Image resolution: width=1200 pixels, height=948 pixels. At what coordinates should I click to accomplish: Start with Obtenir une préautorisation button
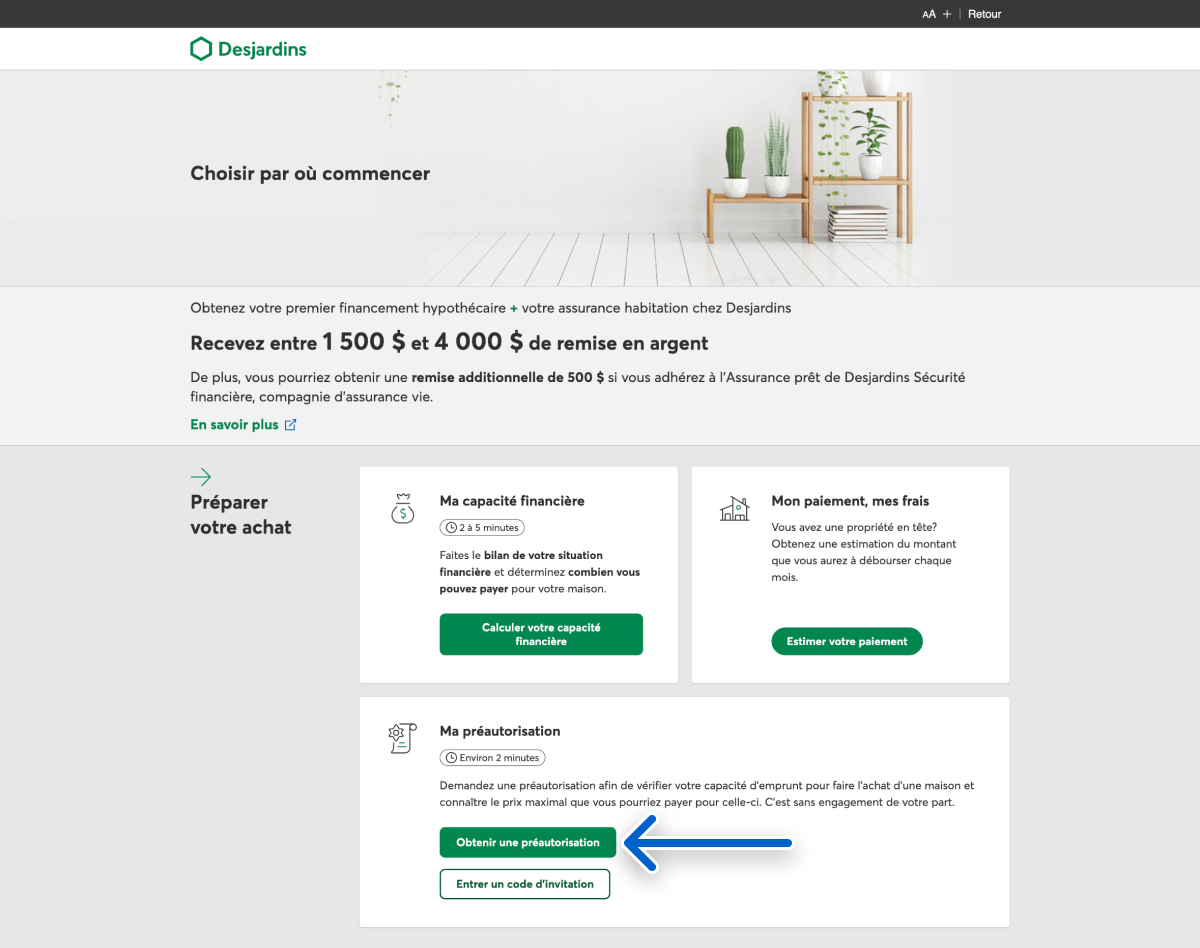coord(528,842)
